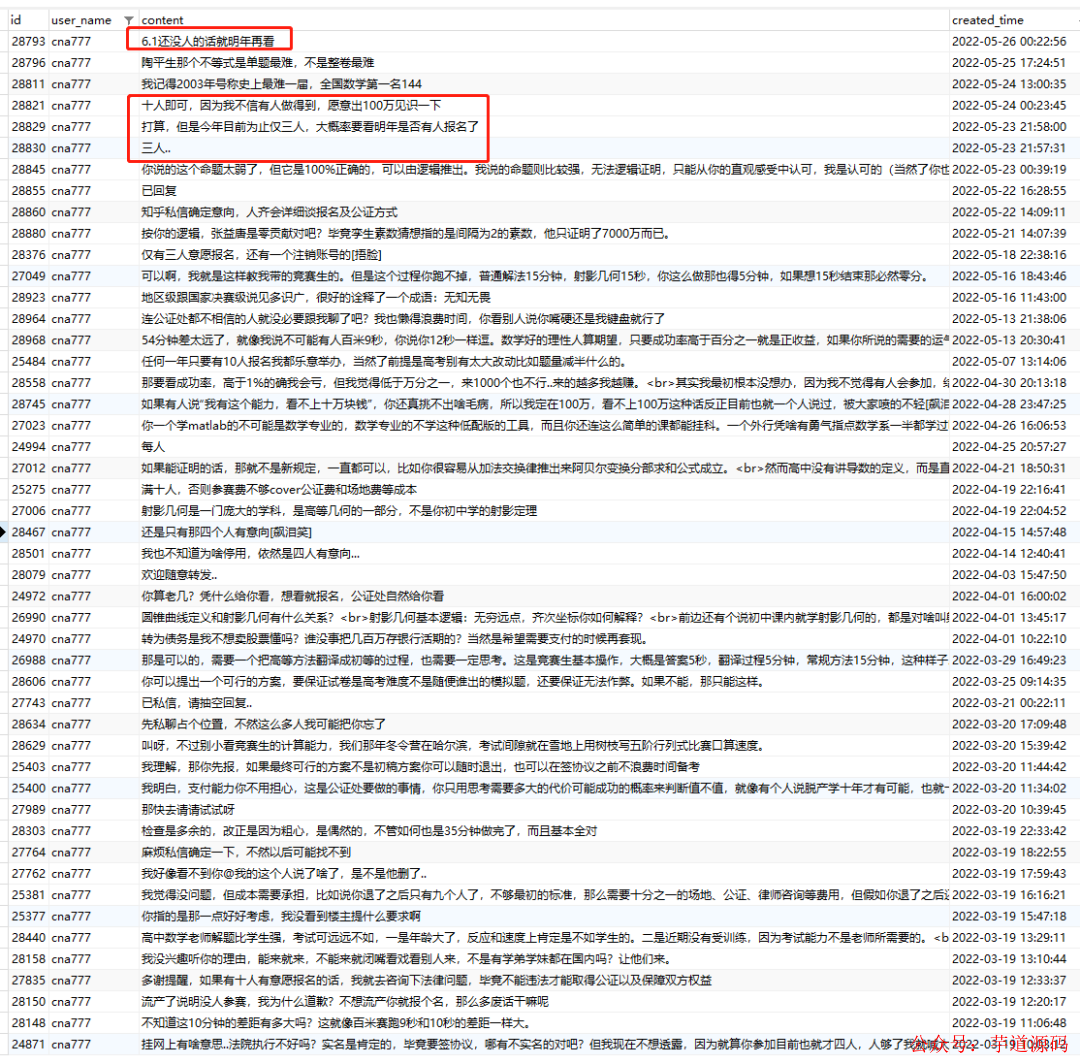Select id cell 28150
The image size is (1080, 1064).
coord(28,1002)
